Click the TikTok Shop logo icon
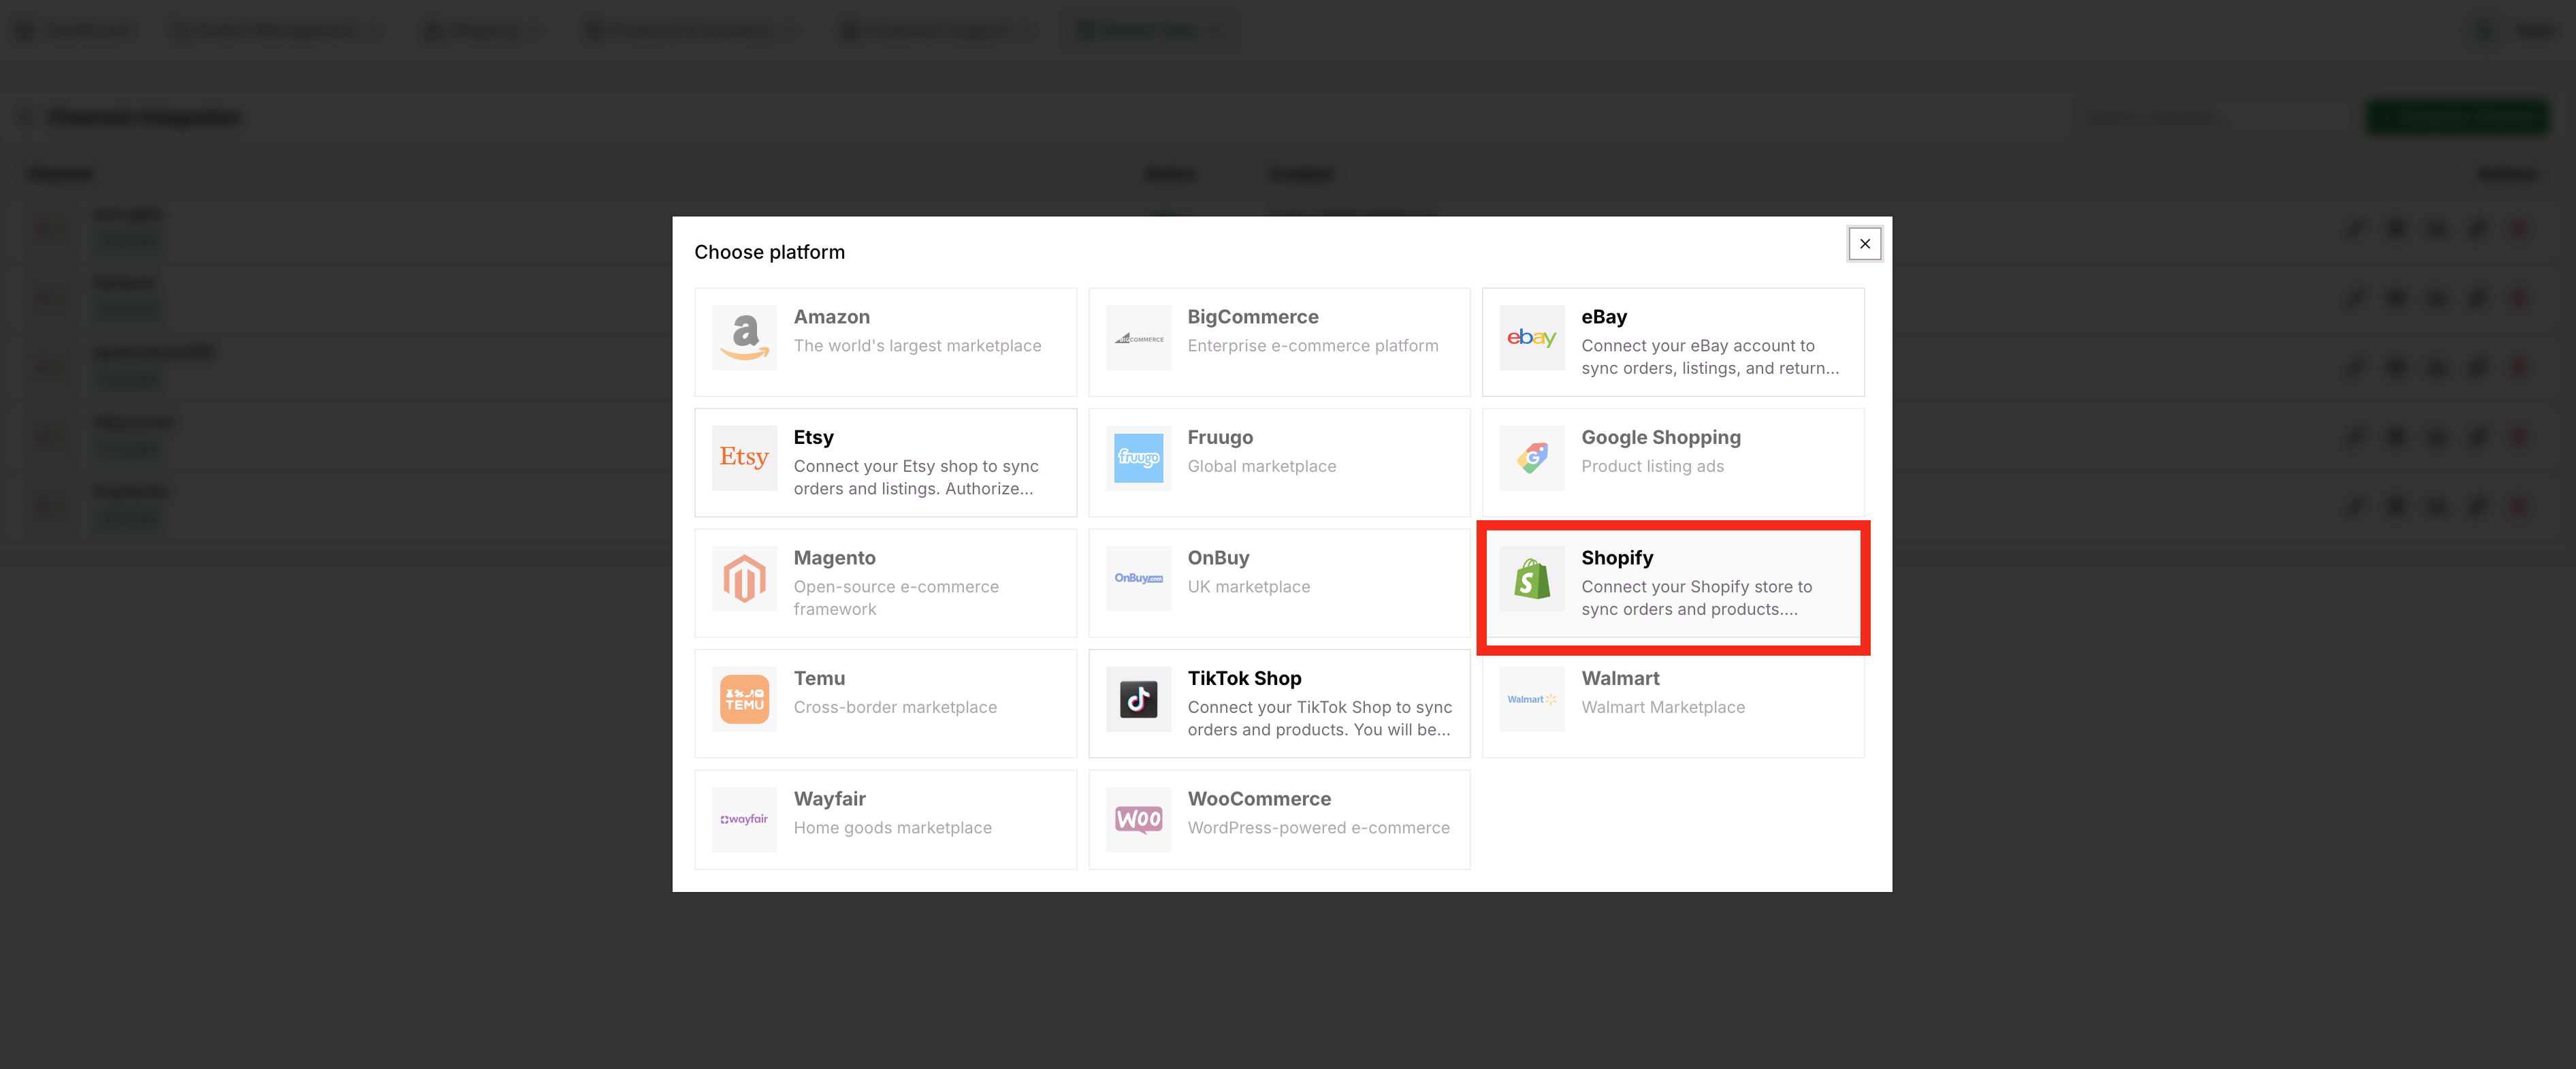The width and height of the screenshot is (2576, 1069). coord(1138,699)
